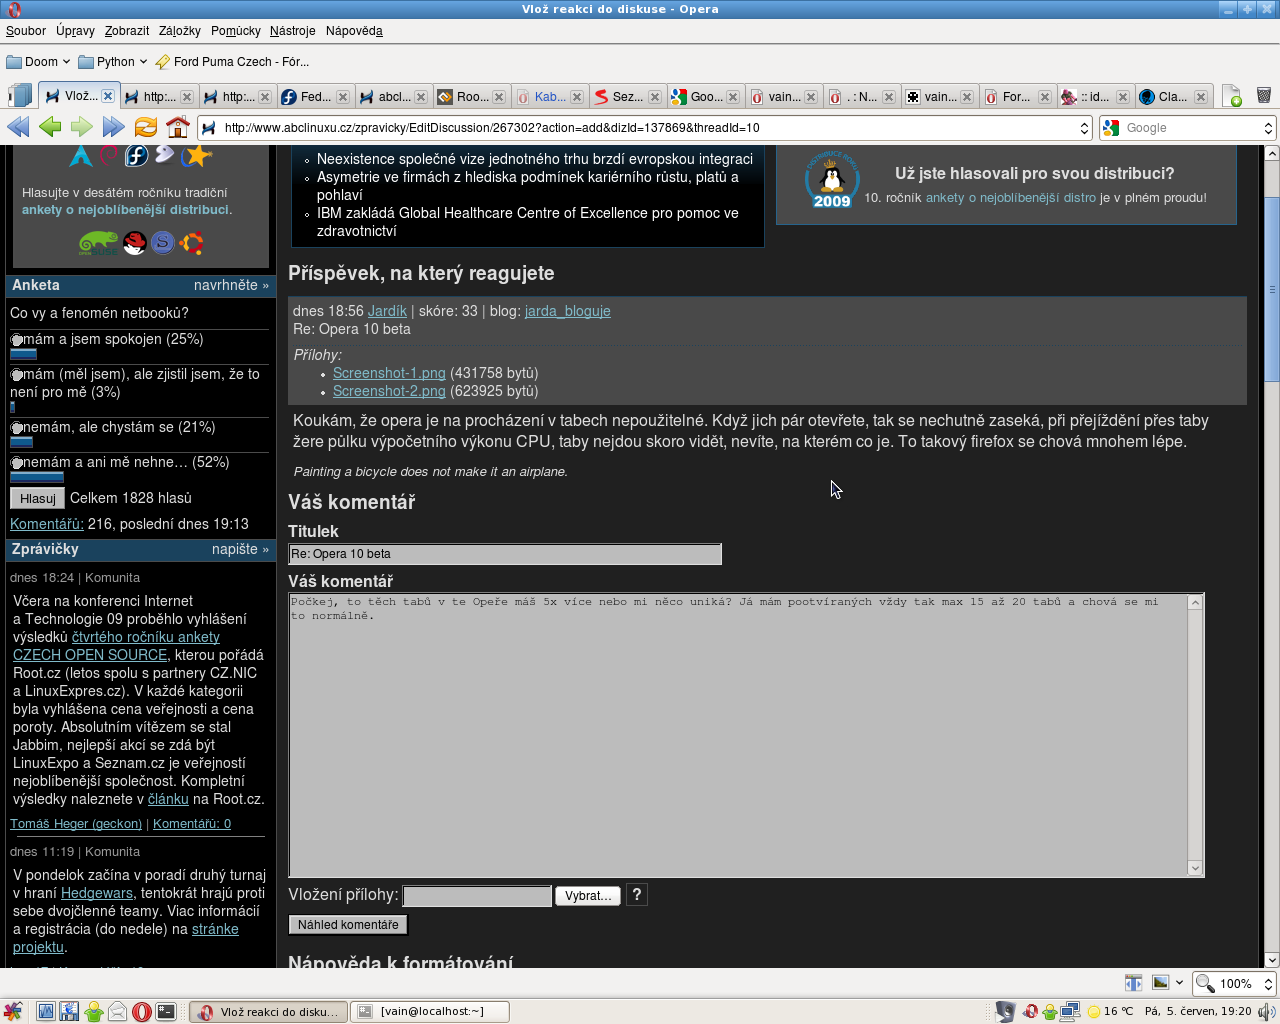Click into the Titulek text field
Viewport: 1280px width, 1024px height.
tap(504, 554)
